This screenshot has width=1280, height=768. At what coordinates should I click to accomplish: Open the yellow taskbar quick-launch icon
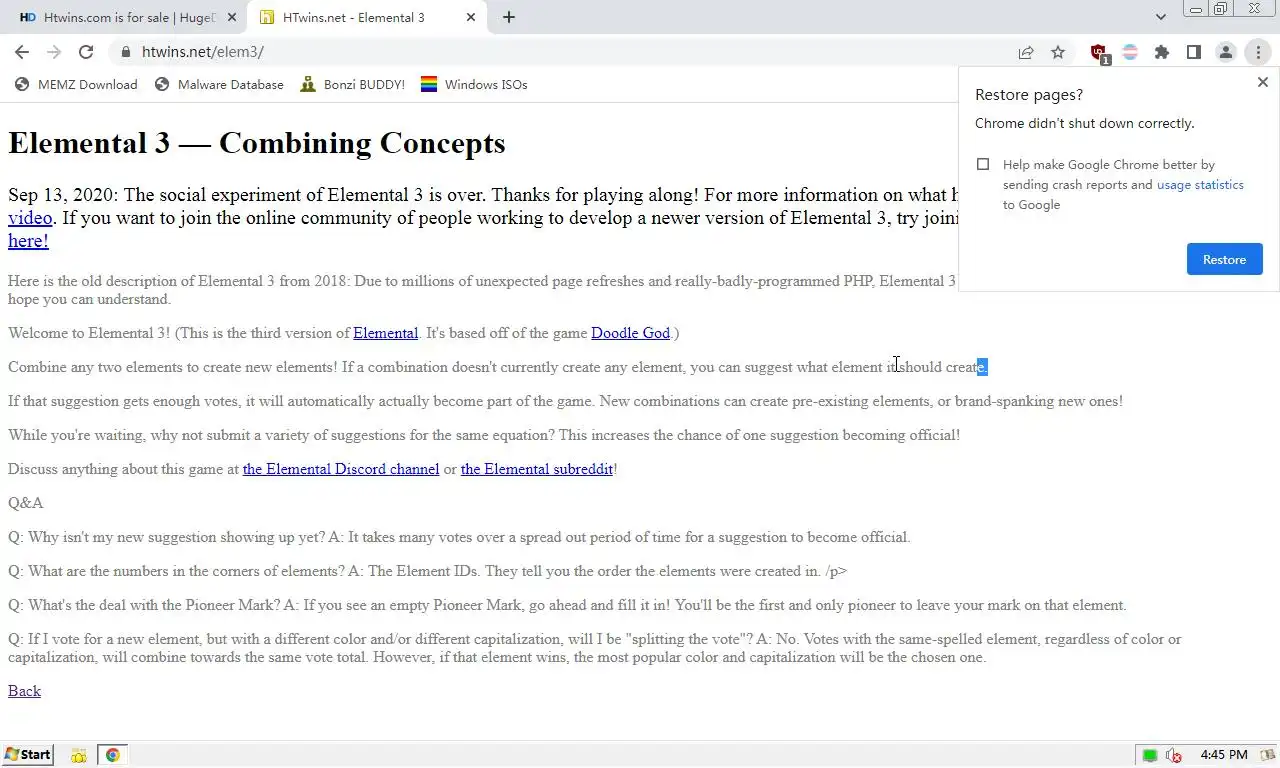click(x=78, y=755)
